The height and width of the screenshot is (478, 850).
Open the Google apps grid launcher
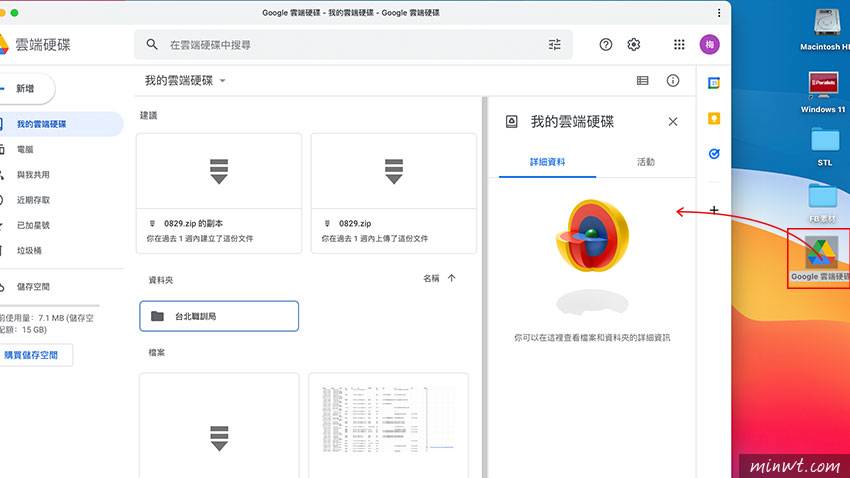point(680,45)
